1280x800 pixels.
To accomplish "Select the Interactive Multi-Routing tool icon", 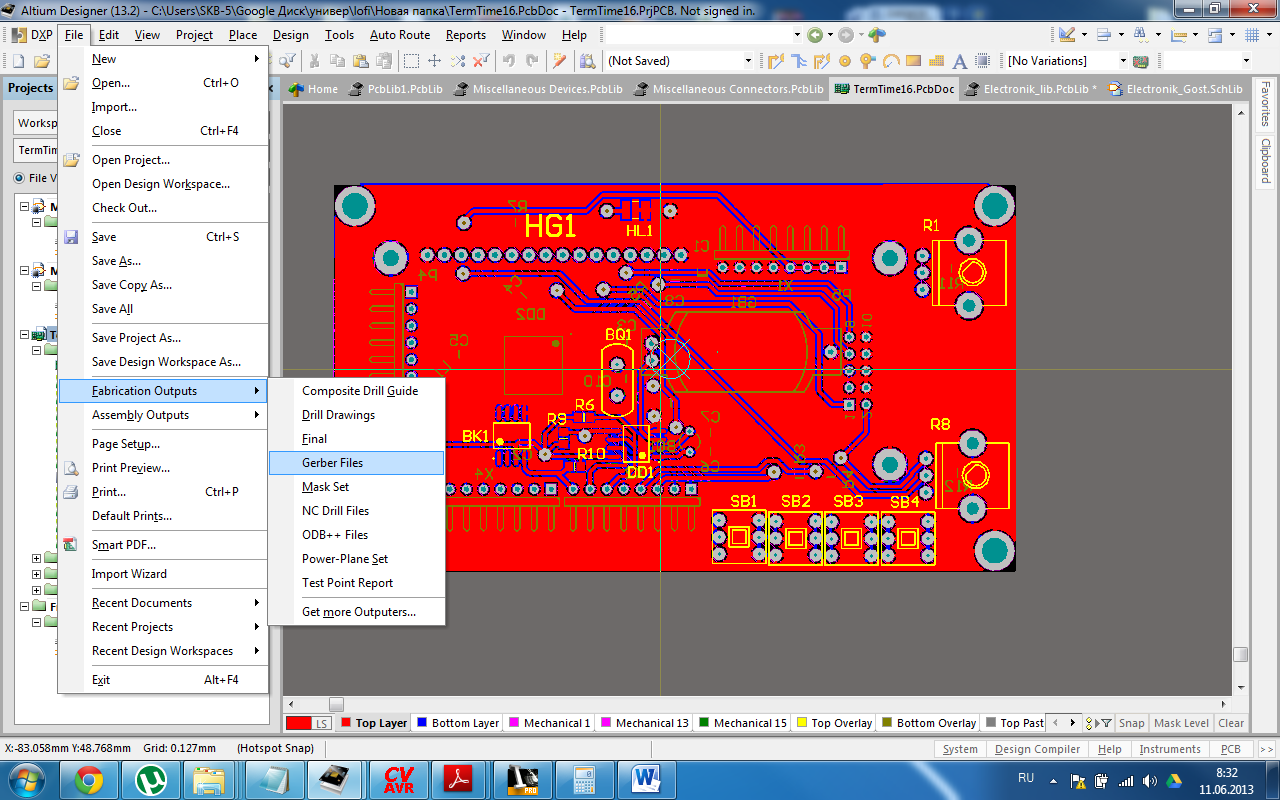I will point(798,61).
